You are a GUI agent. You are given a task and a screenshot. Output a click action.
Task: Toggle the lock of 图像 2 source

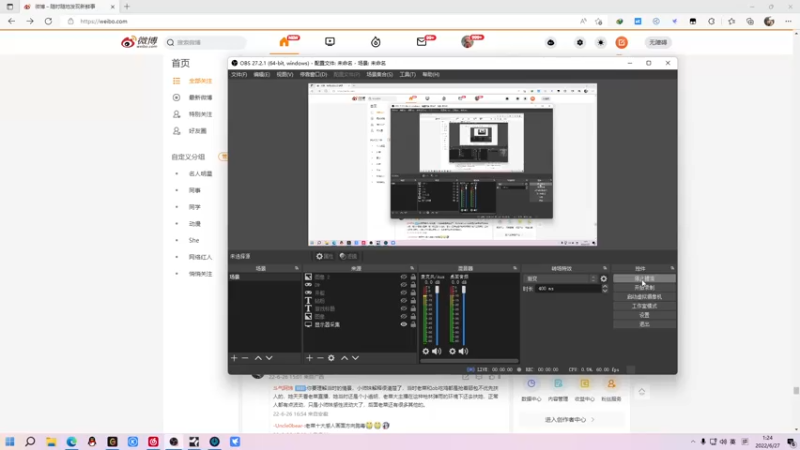[413, 277]
